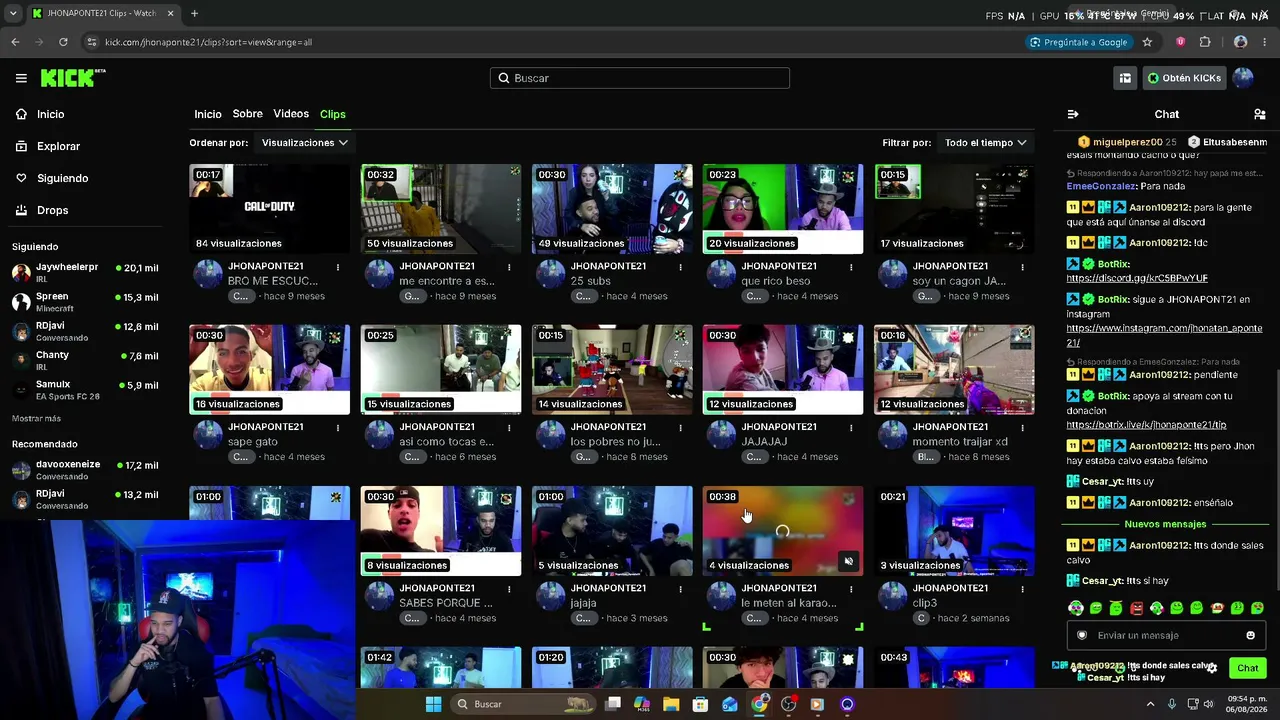Toggle the taskbar microphone icon

click(1171, 704)
